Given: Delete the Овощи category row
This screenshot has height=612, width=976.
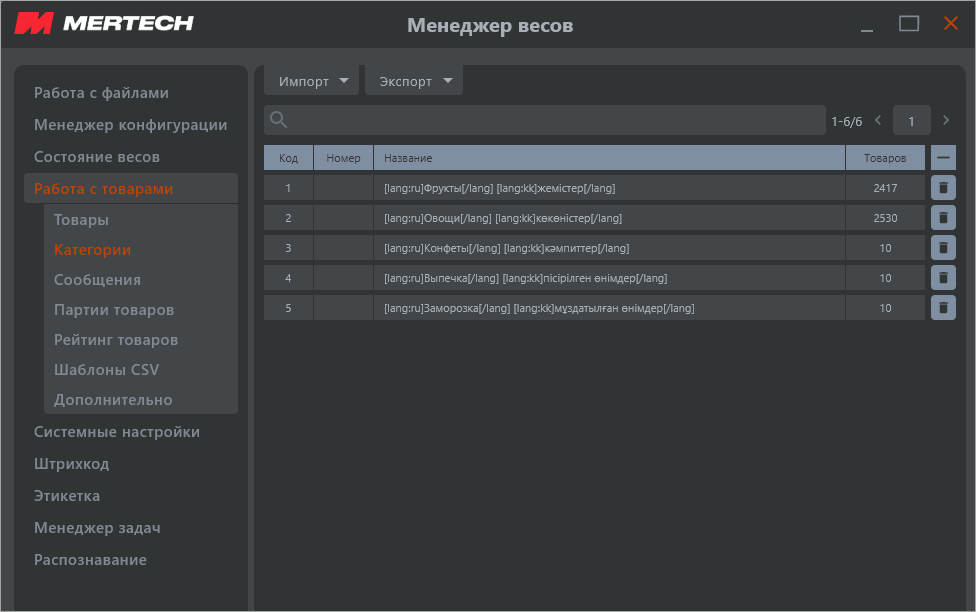Looking at the screenshot, I should tap(943, 217).
